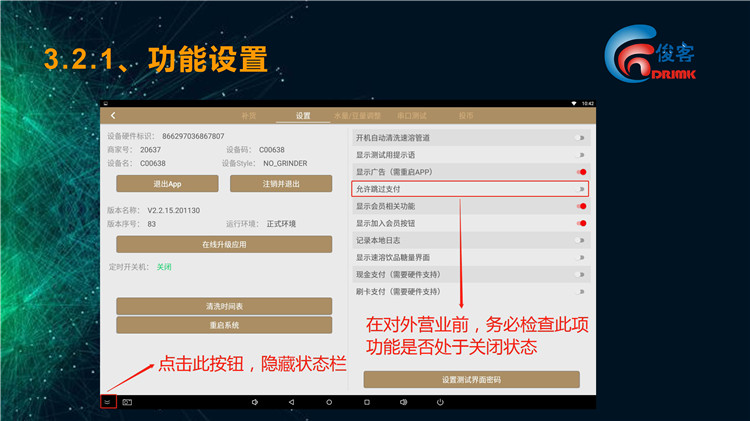This screenshot has width=750, height=421.
Task: Toggle the 允许跳过支付 switch
Action: [580, 189]
